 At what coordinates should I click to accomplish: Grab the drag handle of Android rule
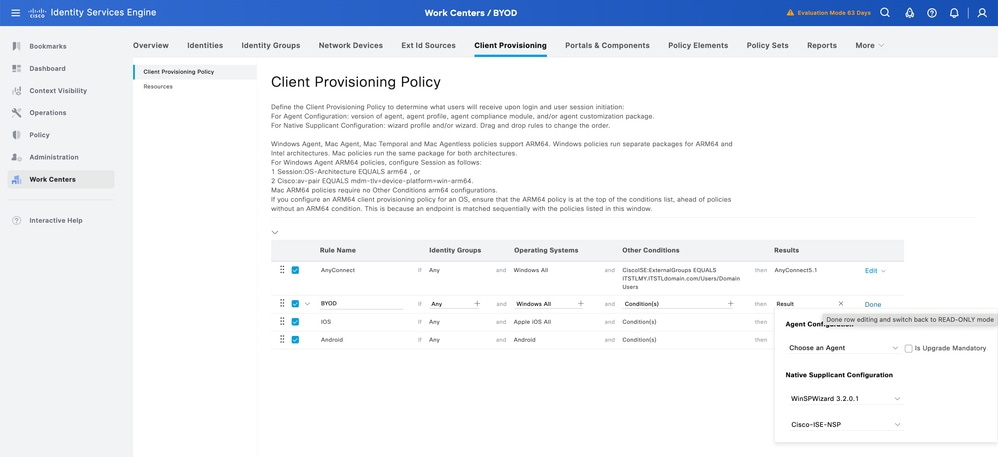coord(282,339)
